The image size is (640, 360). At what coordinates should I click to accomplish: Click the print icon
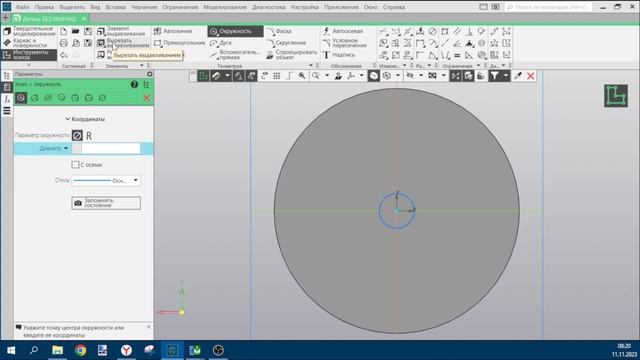[64, 43]
